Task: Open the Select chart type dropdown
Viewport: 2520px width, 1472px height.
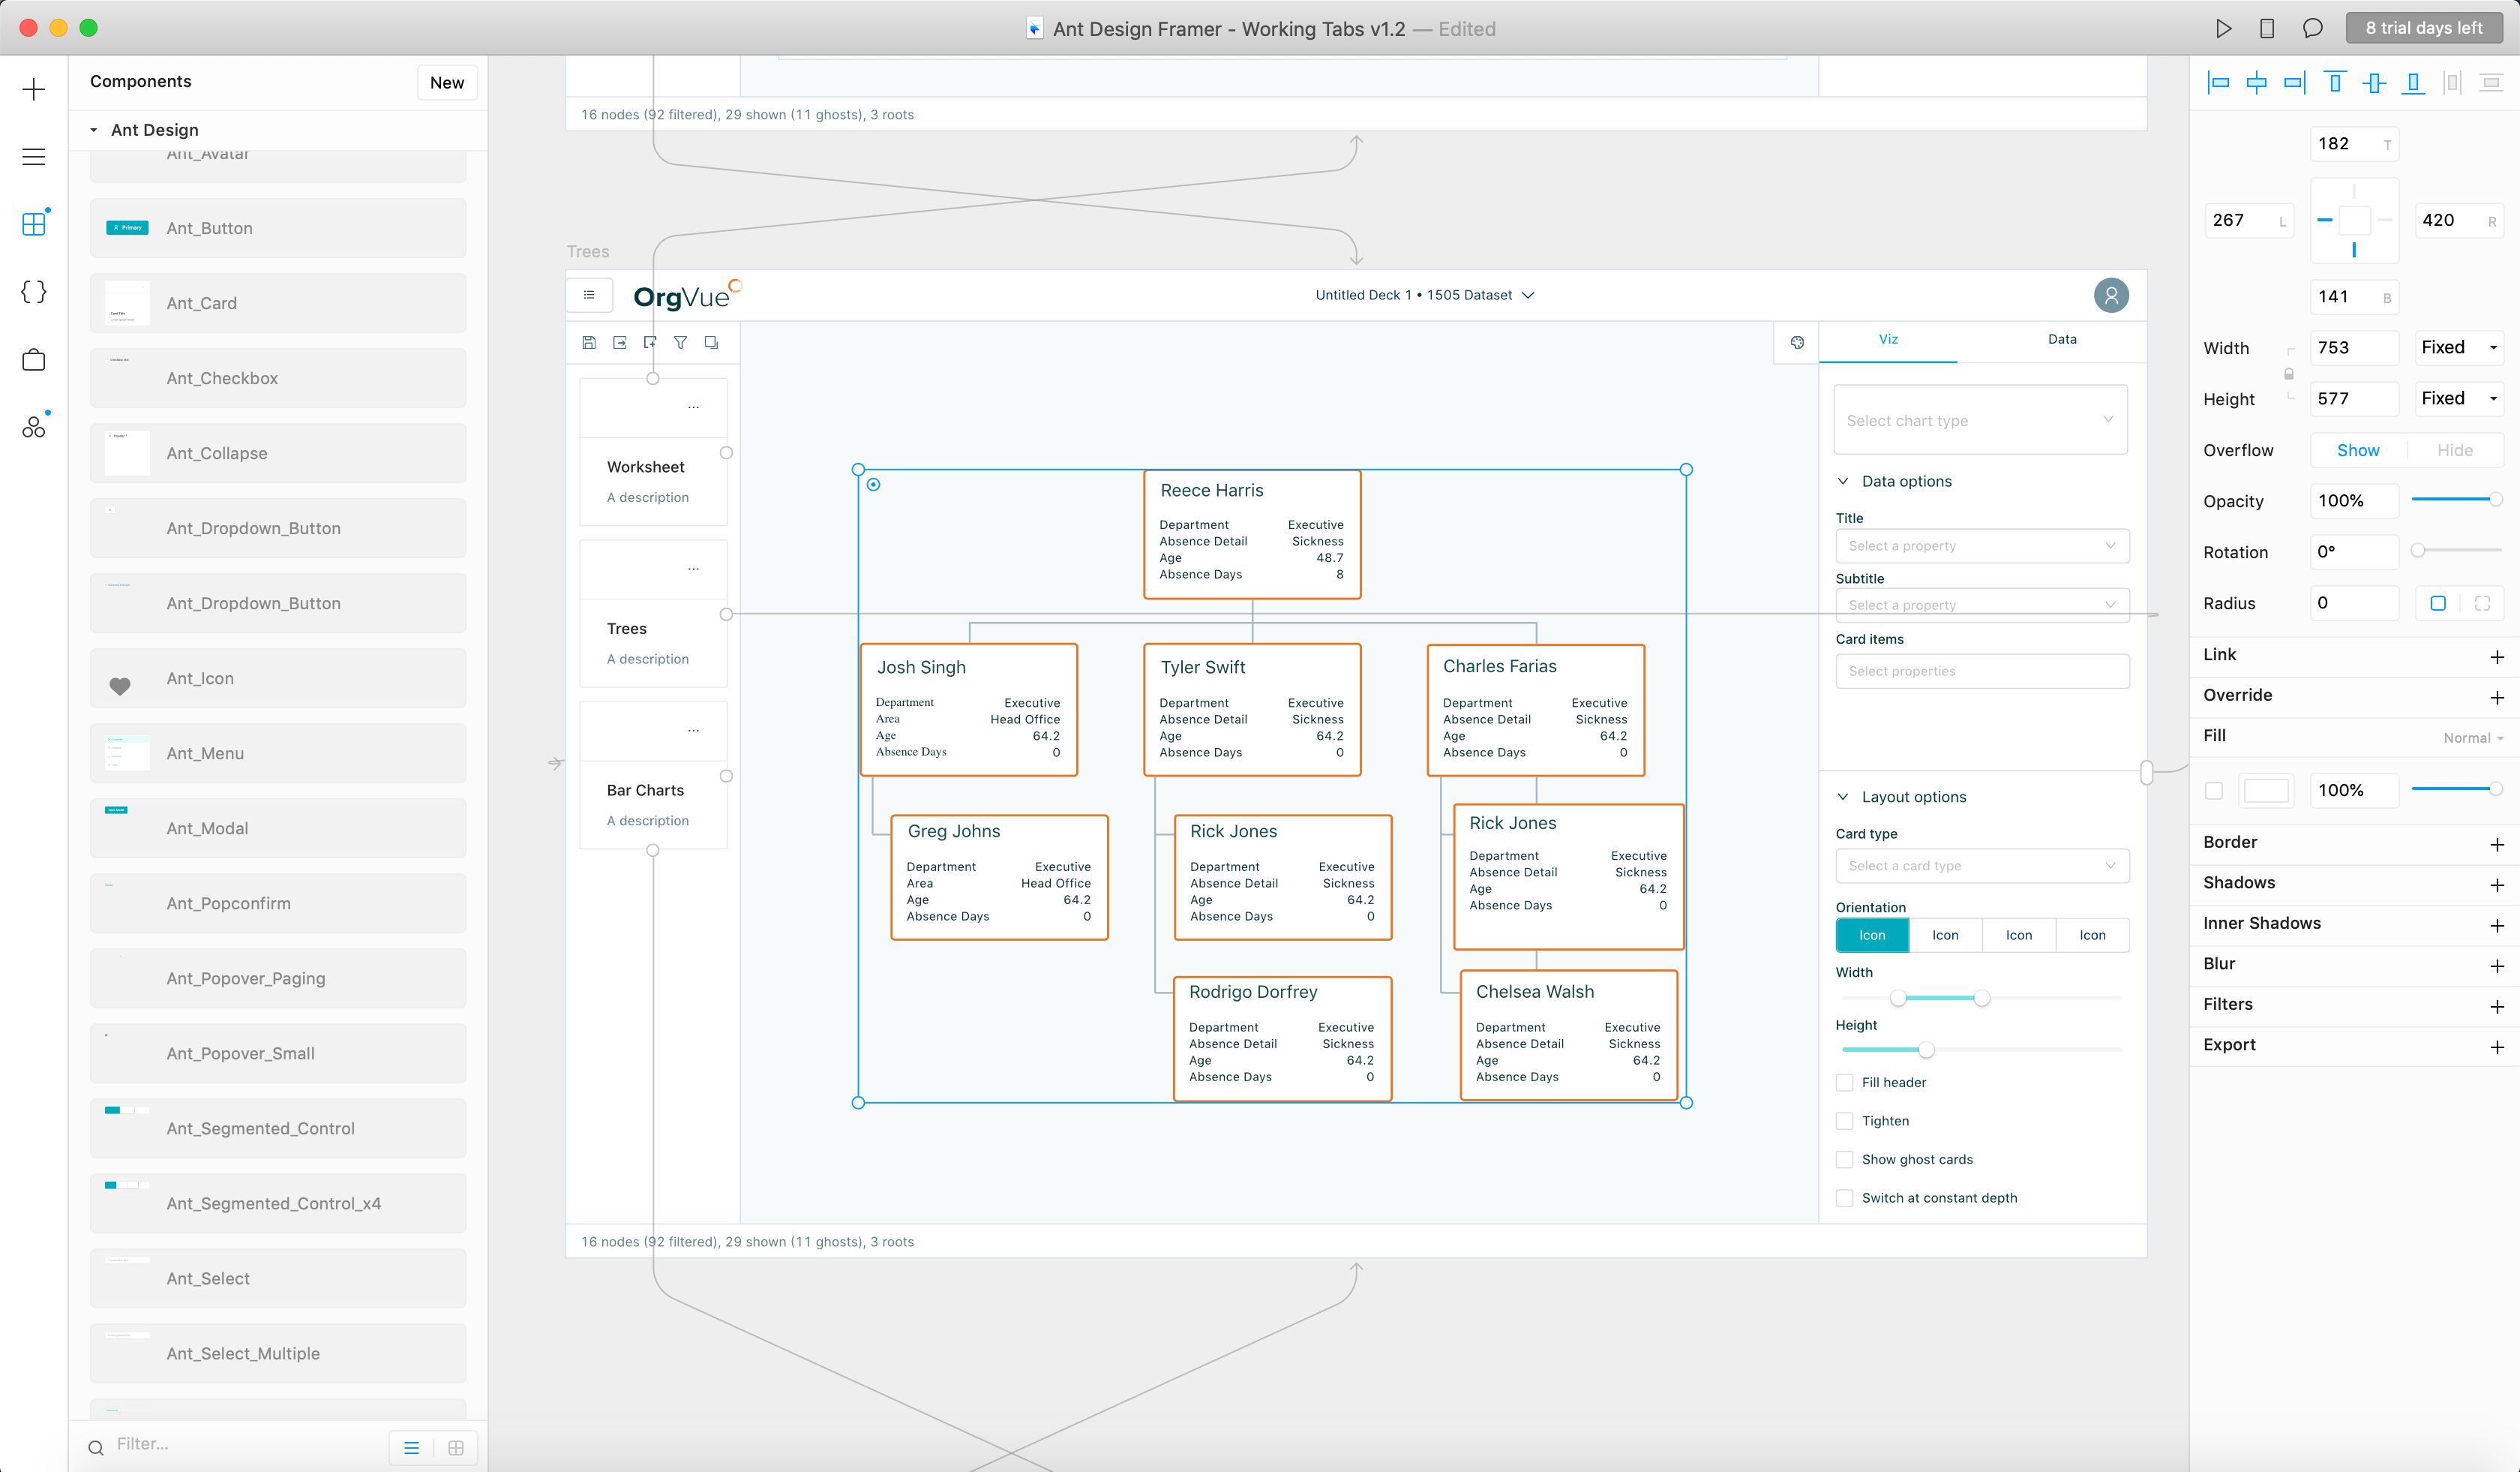Action: 1980,421
